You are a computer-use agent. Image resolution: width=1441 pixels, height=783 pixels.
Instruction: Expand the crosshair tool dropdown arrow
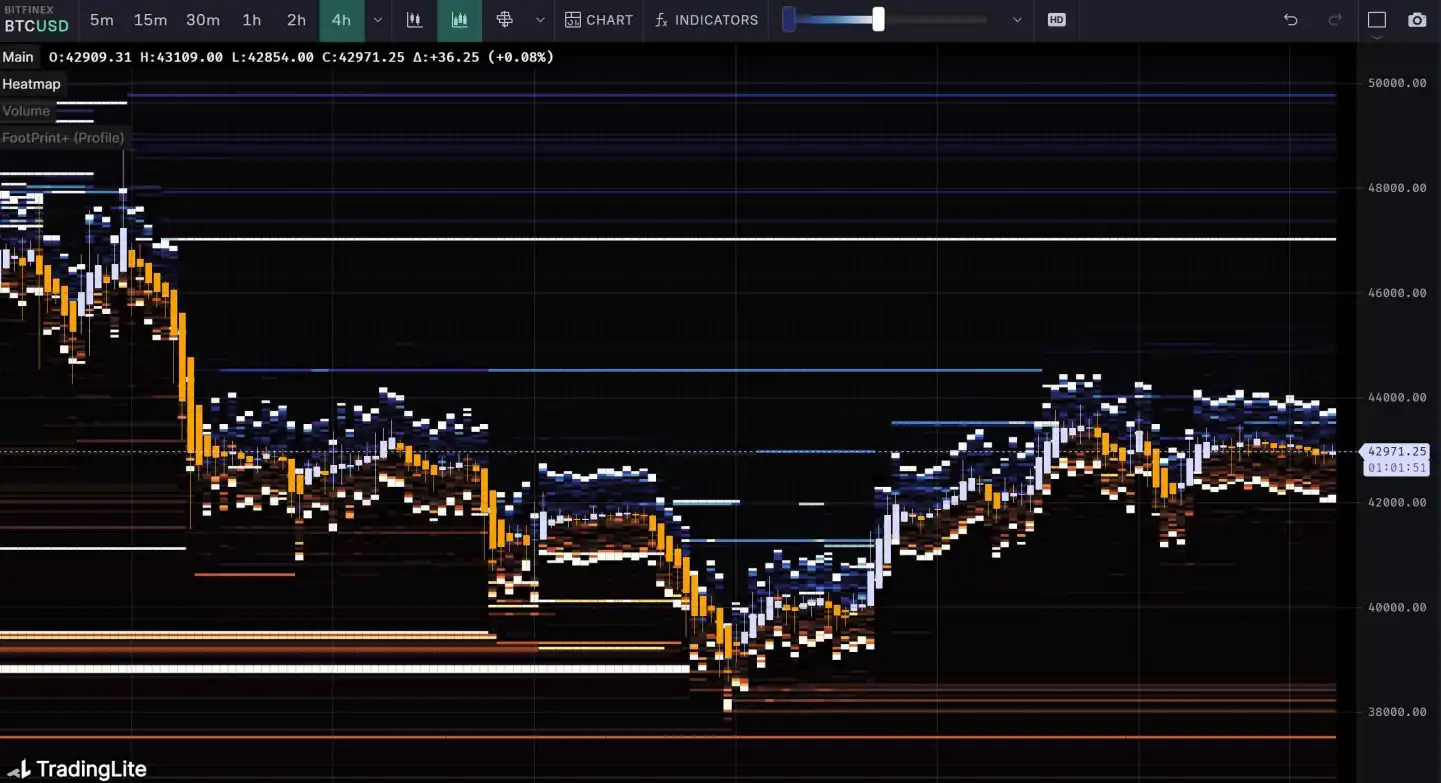click(x=540, y=20)
